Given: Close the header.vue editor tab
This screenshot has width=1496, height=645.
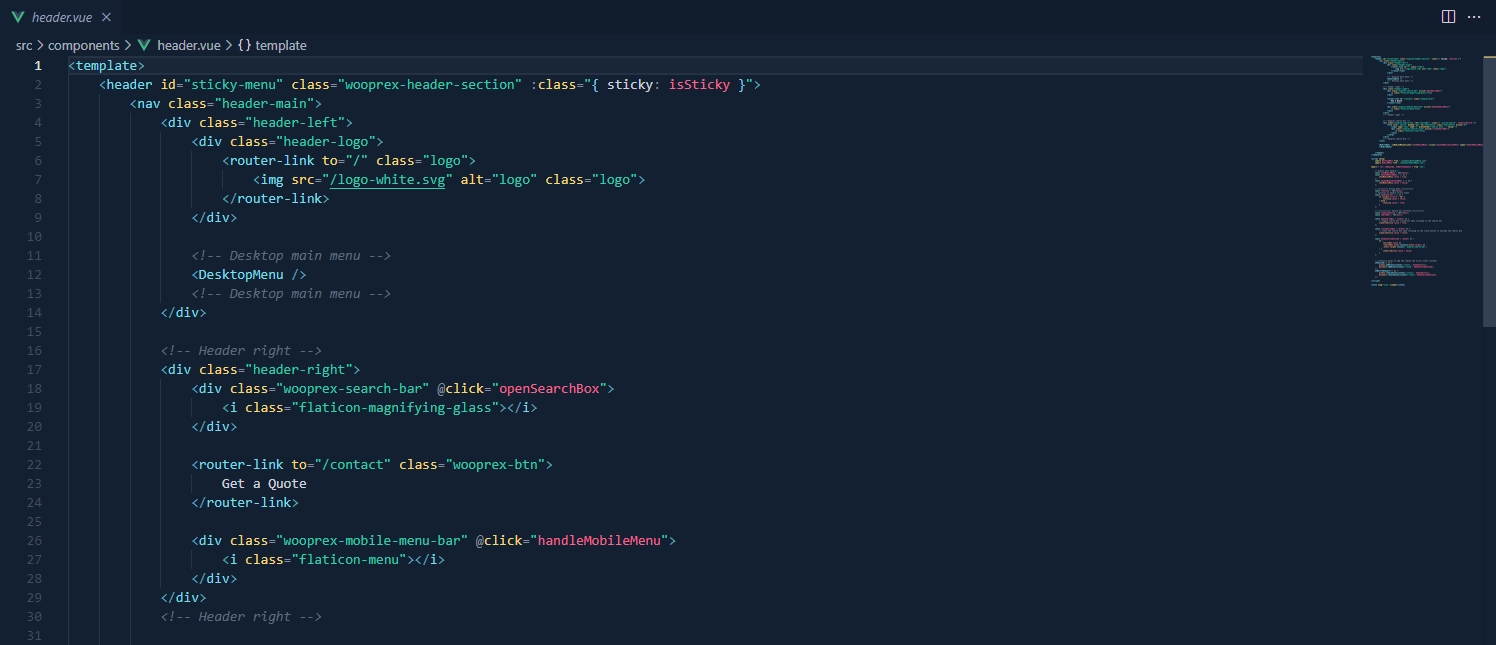Looking at the screenshot, I should click(104, 16).
